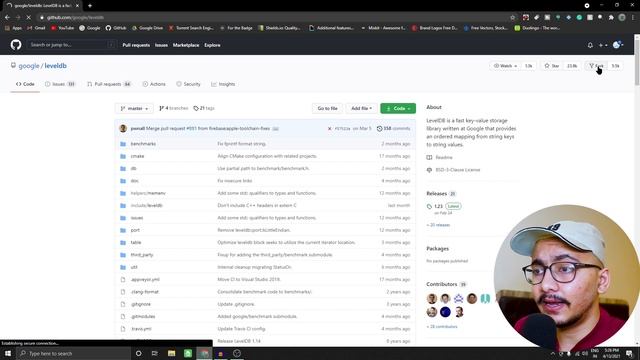Image resolution: width=640 pixels, height=360 pixels.
Task: Open the GitHub bookmark in bookmarks bar
Action: pyautogui.click(x=116, y=28)
